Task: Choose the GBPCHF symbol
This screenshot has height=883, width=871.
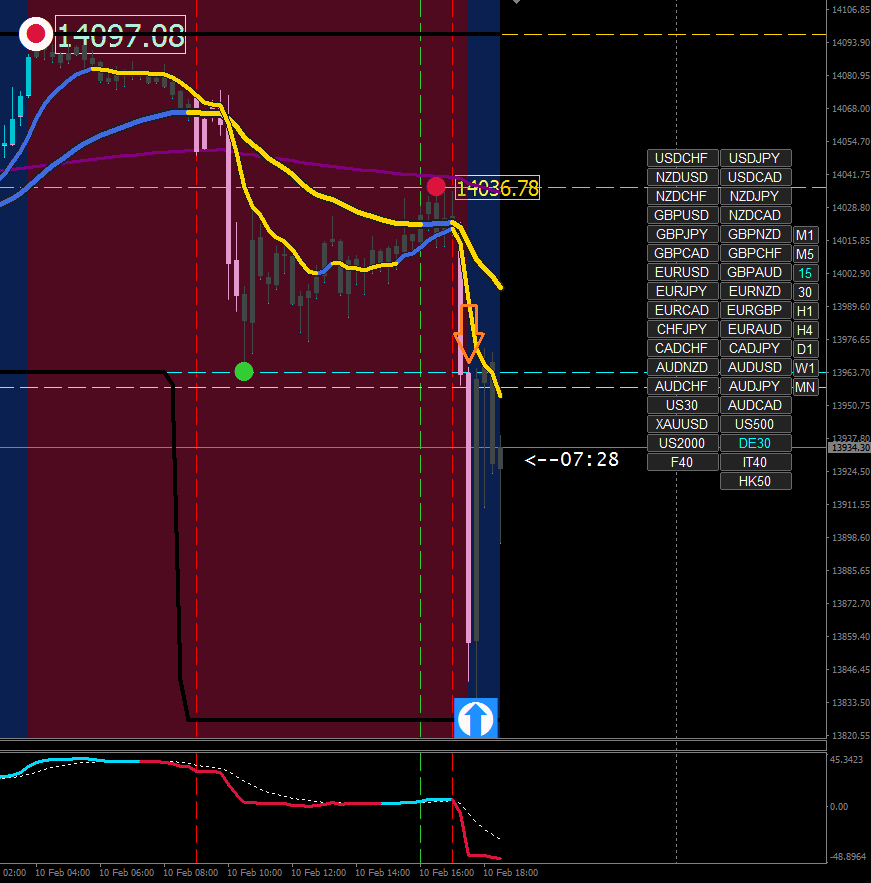Action: [756, 253]
